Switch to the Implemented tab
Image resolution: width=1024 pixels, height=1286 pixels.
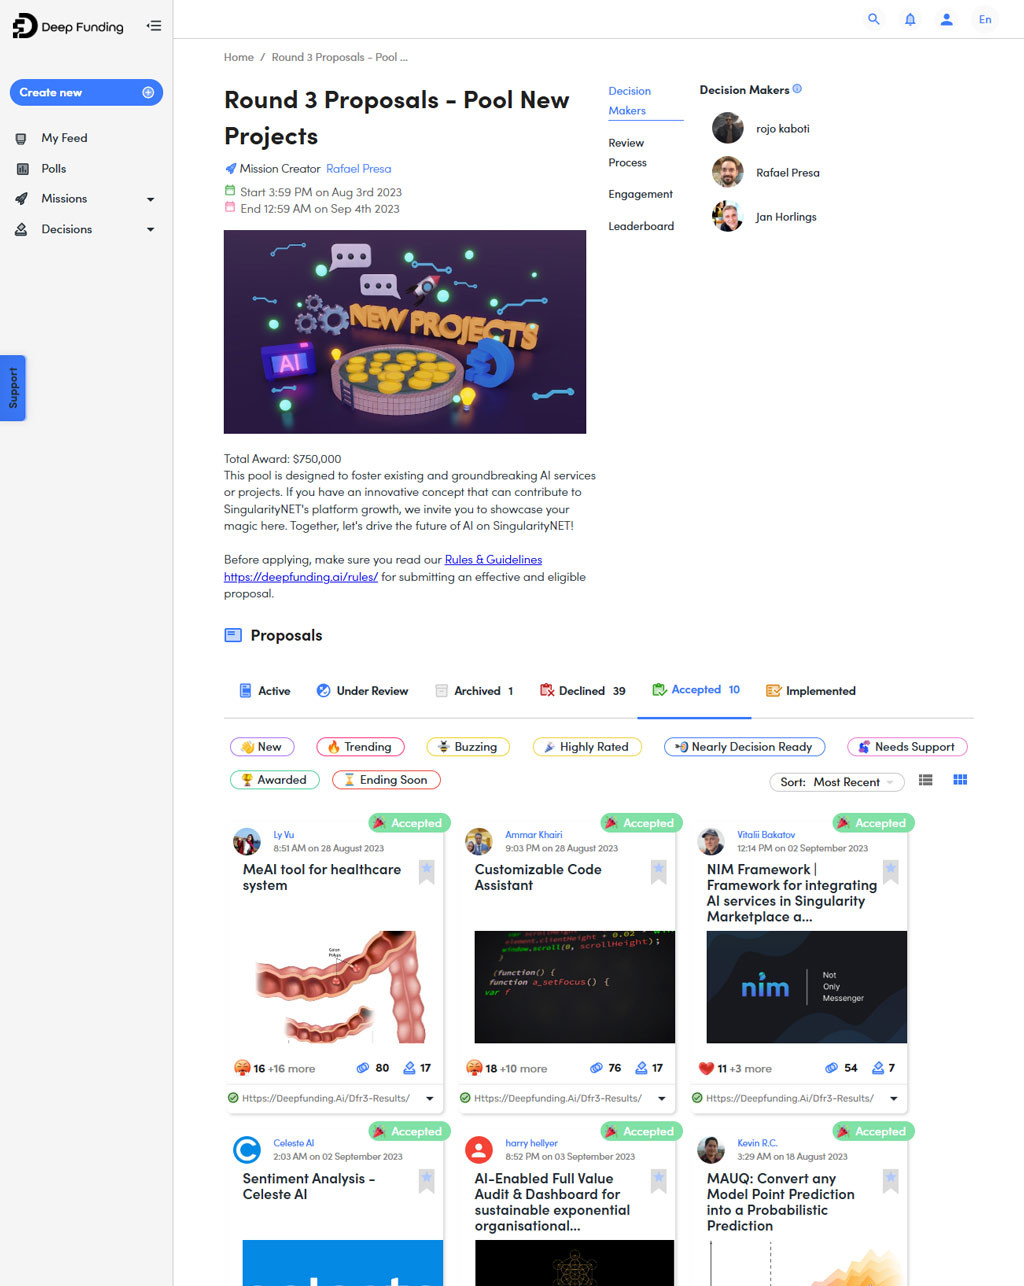[x=811, y=691]
